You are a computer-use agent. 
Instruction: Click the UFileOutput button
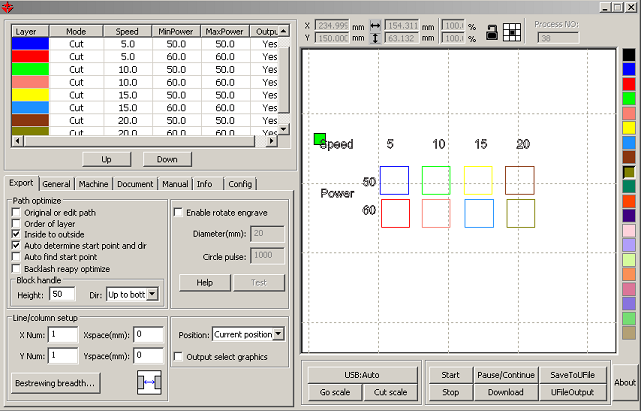pos(572,392)
